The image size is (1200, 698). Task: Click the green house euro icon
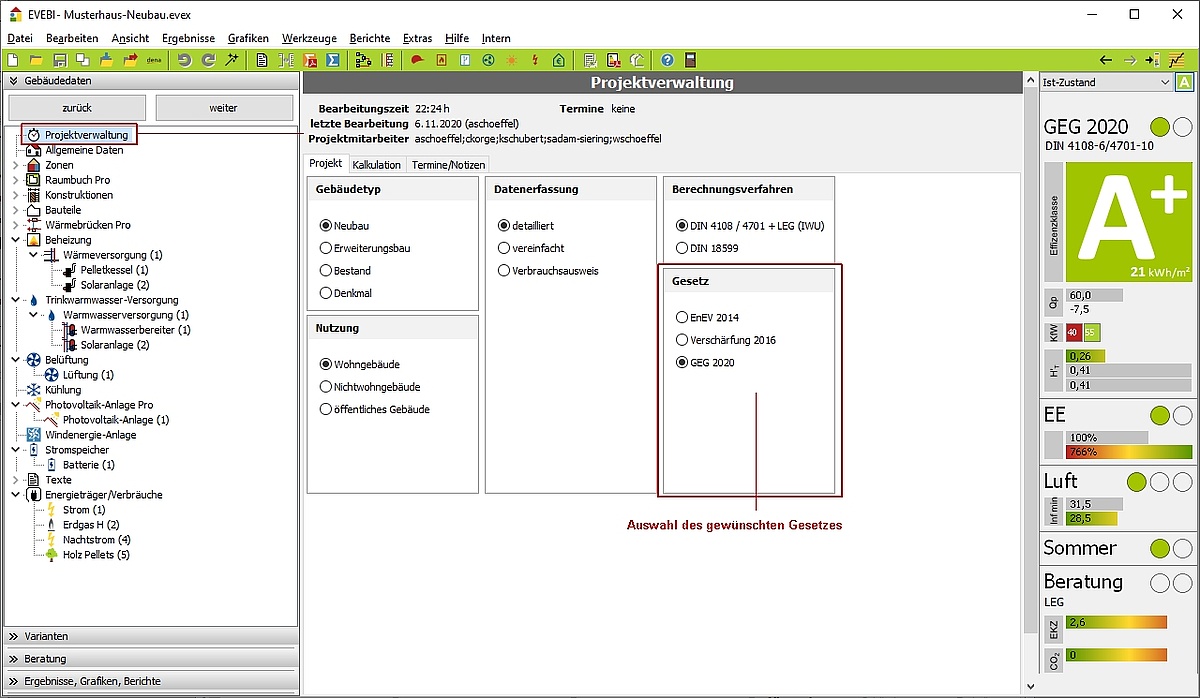click(558, 60)
